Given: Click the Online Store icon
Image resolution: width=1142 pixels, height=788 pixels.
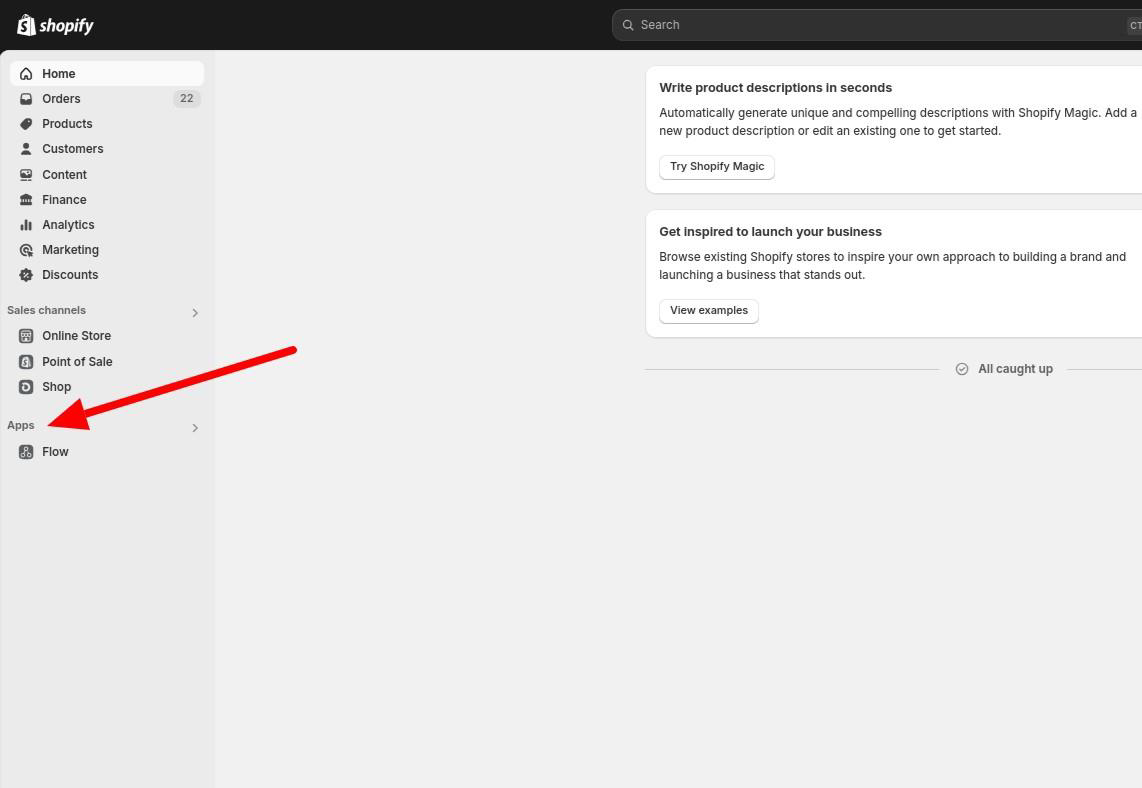Looking at the screenshot, I should [x=26, y=336].
